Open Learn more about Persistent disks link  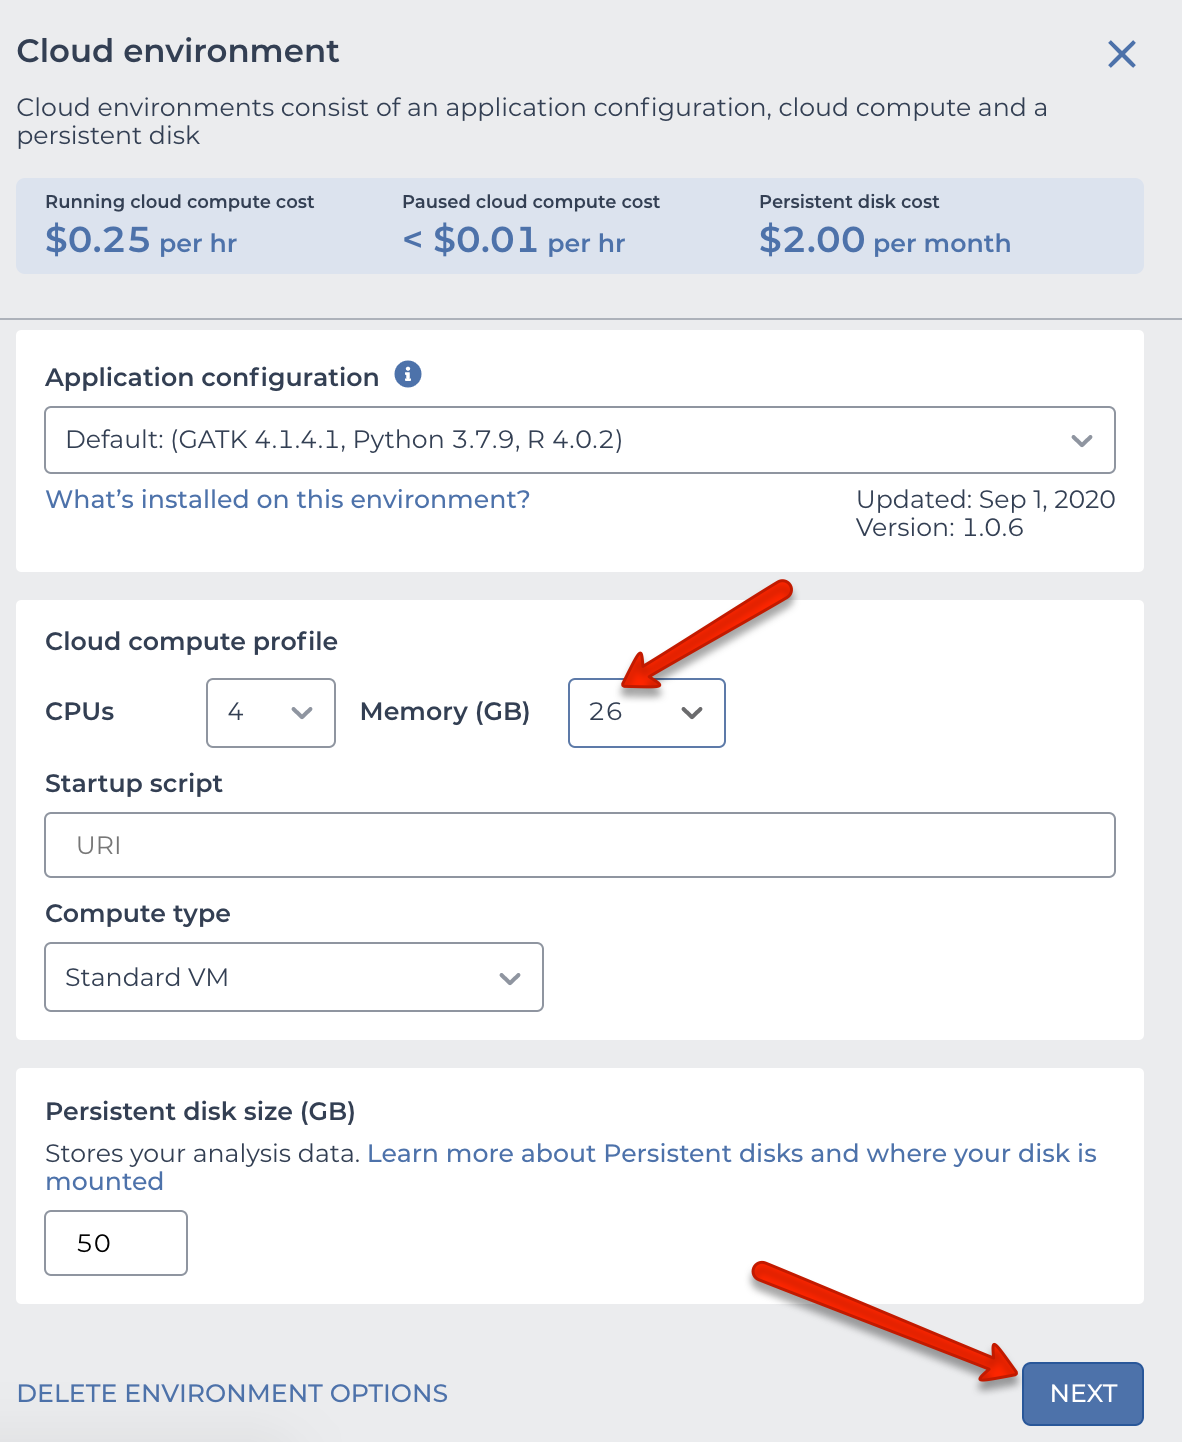tap(571, 1167)
